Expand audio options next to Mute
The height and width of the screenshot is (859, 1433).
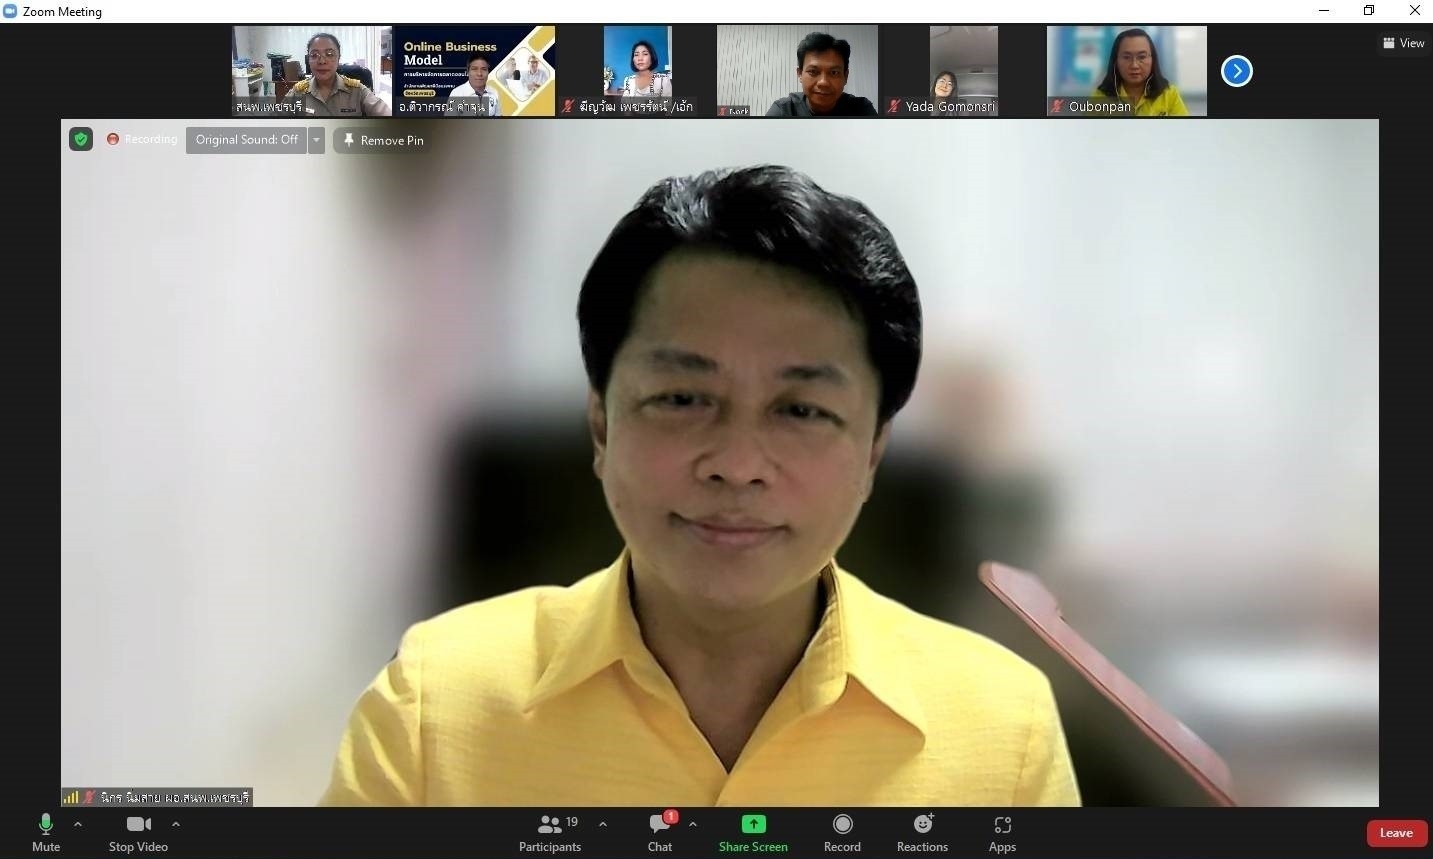[x=78, y=824]
